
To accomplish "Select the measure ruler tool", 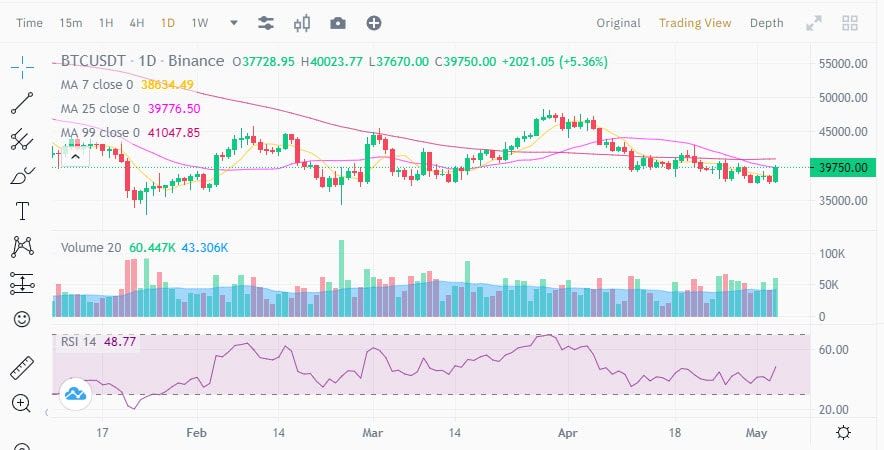I will [22, 368].
